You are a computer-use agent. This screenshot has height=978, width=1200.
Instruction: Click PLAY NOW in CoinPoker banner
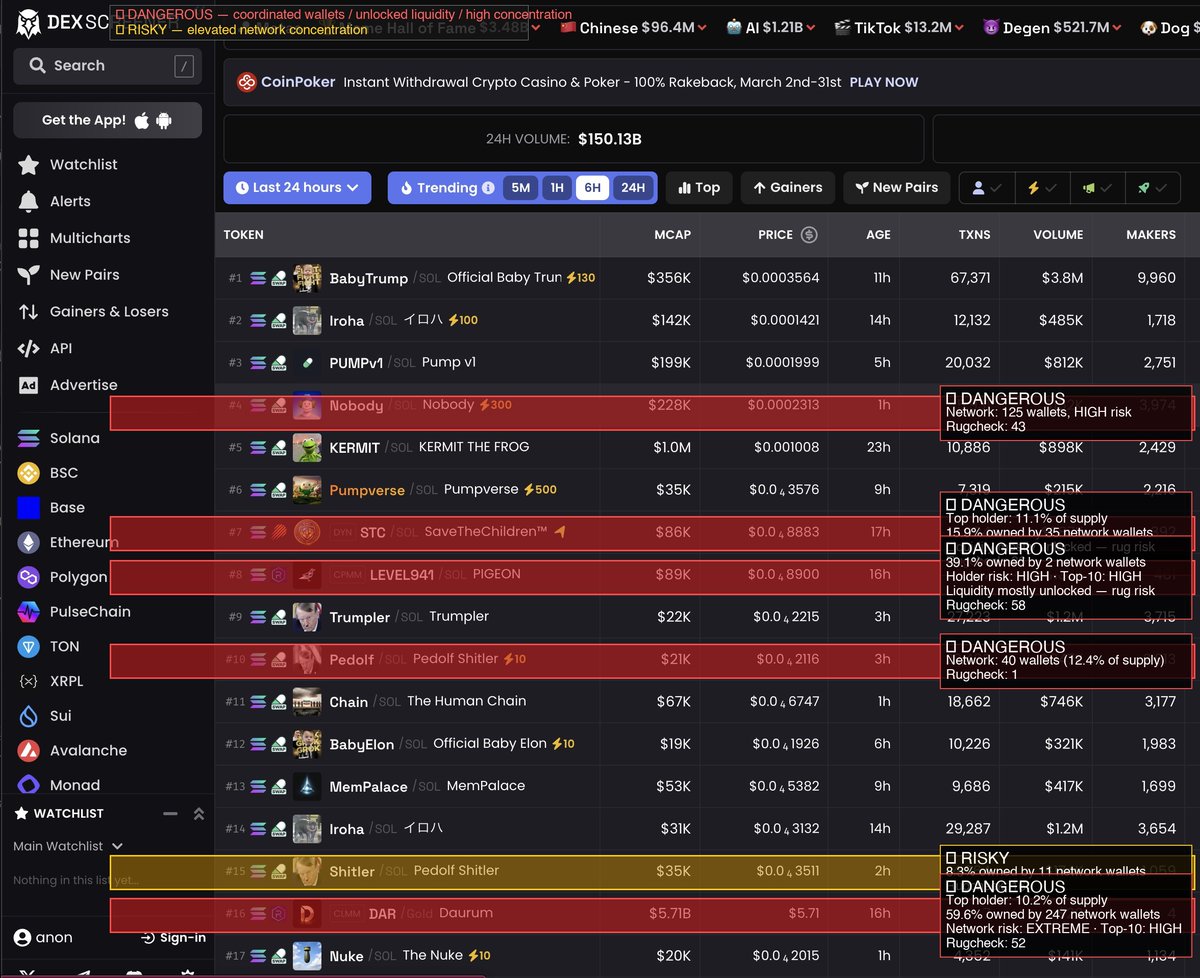tap(884, 82)
